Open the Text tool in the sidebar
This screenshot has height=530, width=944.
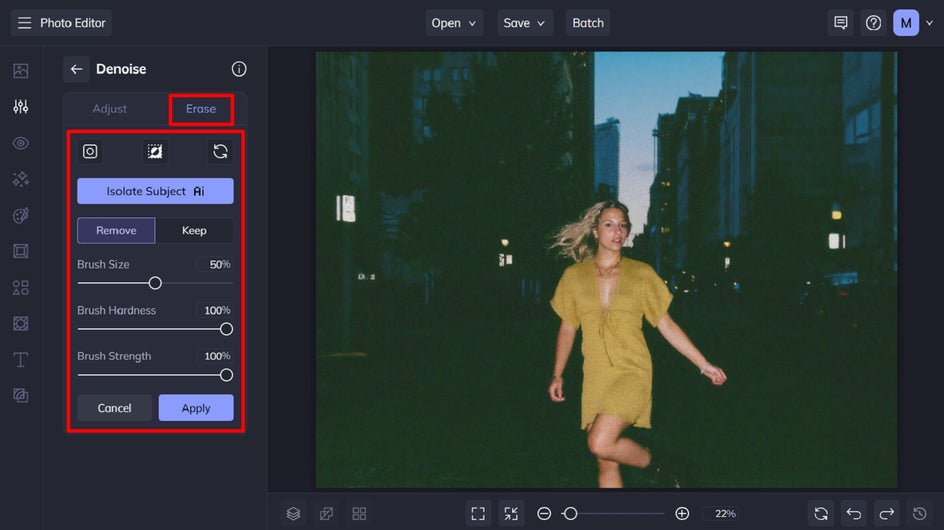(20, 359)
